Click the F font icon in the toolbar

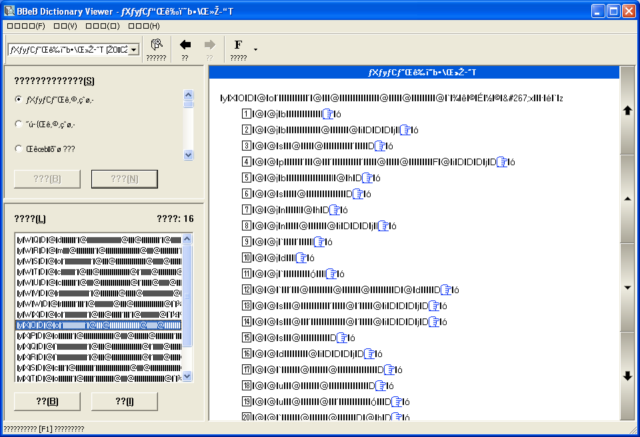[238, 44]
